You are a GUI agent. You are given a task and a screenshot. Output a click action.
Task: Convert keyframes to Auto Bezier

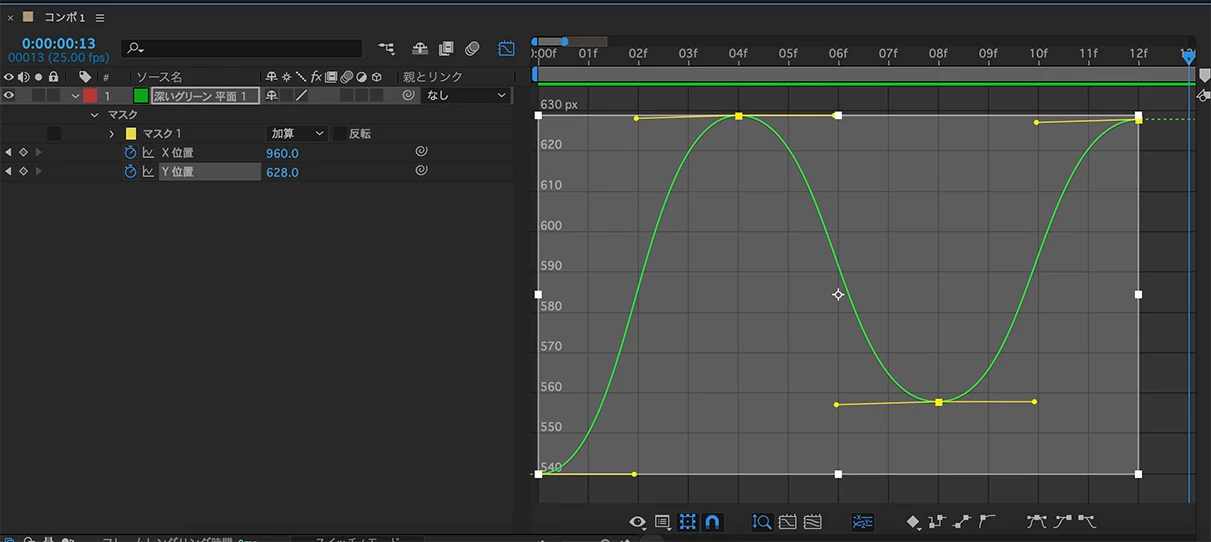click(987, 521)
